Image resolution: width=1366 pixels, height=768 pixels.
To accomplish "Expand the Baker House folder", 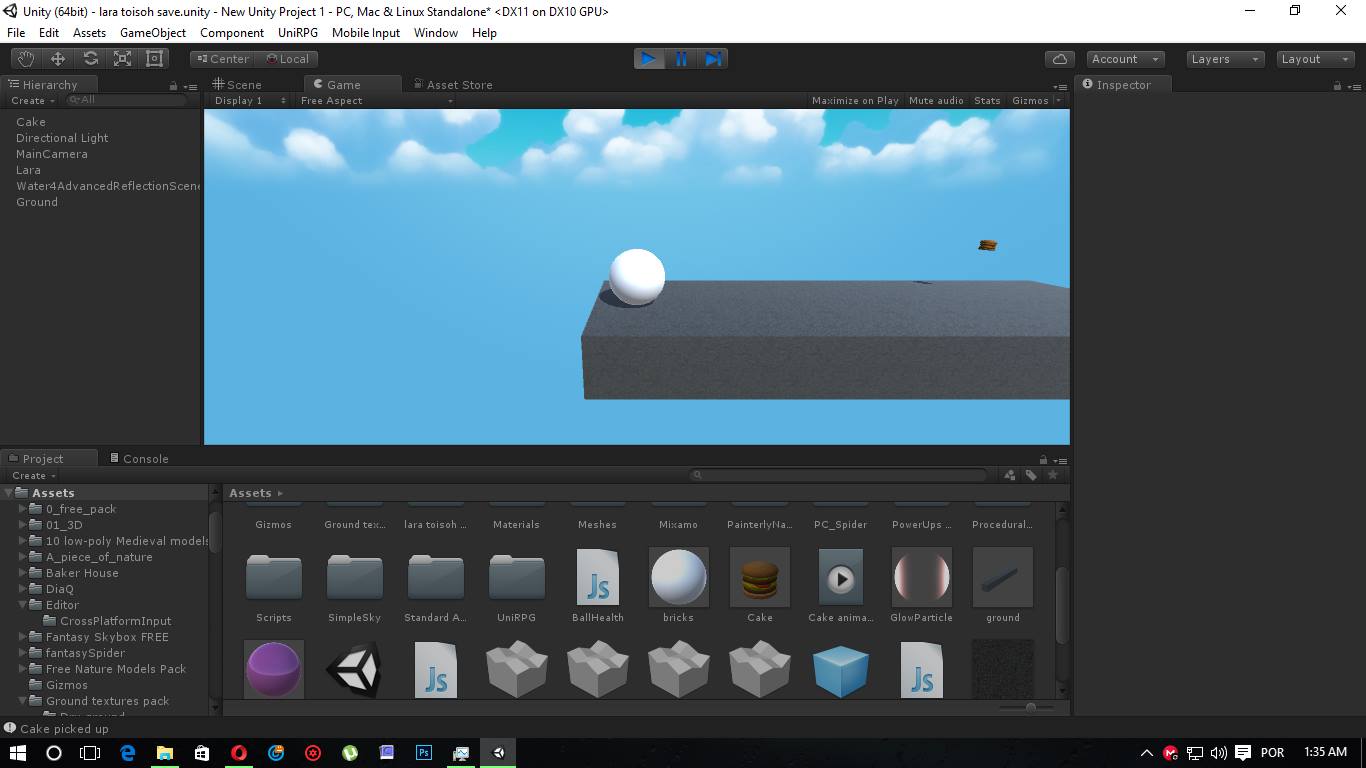I will (x=24, y=573).
